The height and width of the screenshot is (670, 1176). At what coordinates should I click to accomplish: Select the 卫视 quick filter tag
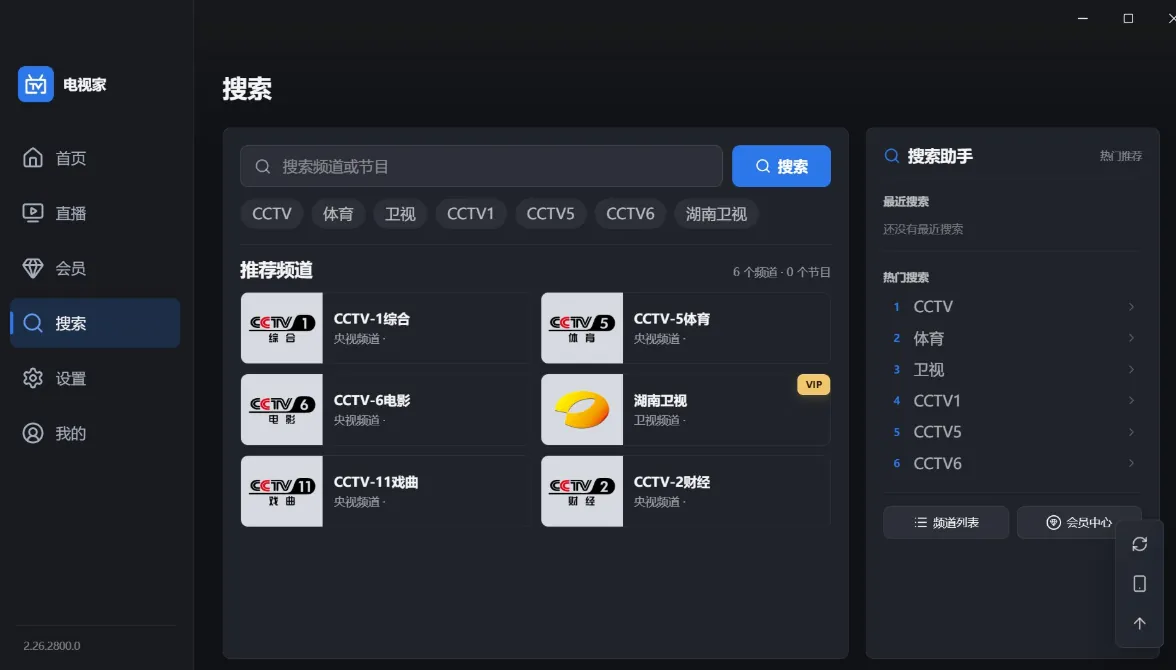pyautogui.click(x=400, y=214)
